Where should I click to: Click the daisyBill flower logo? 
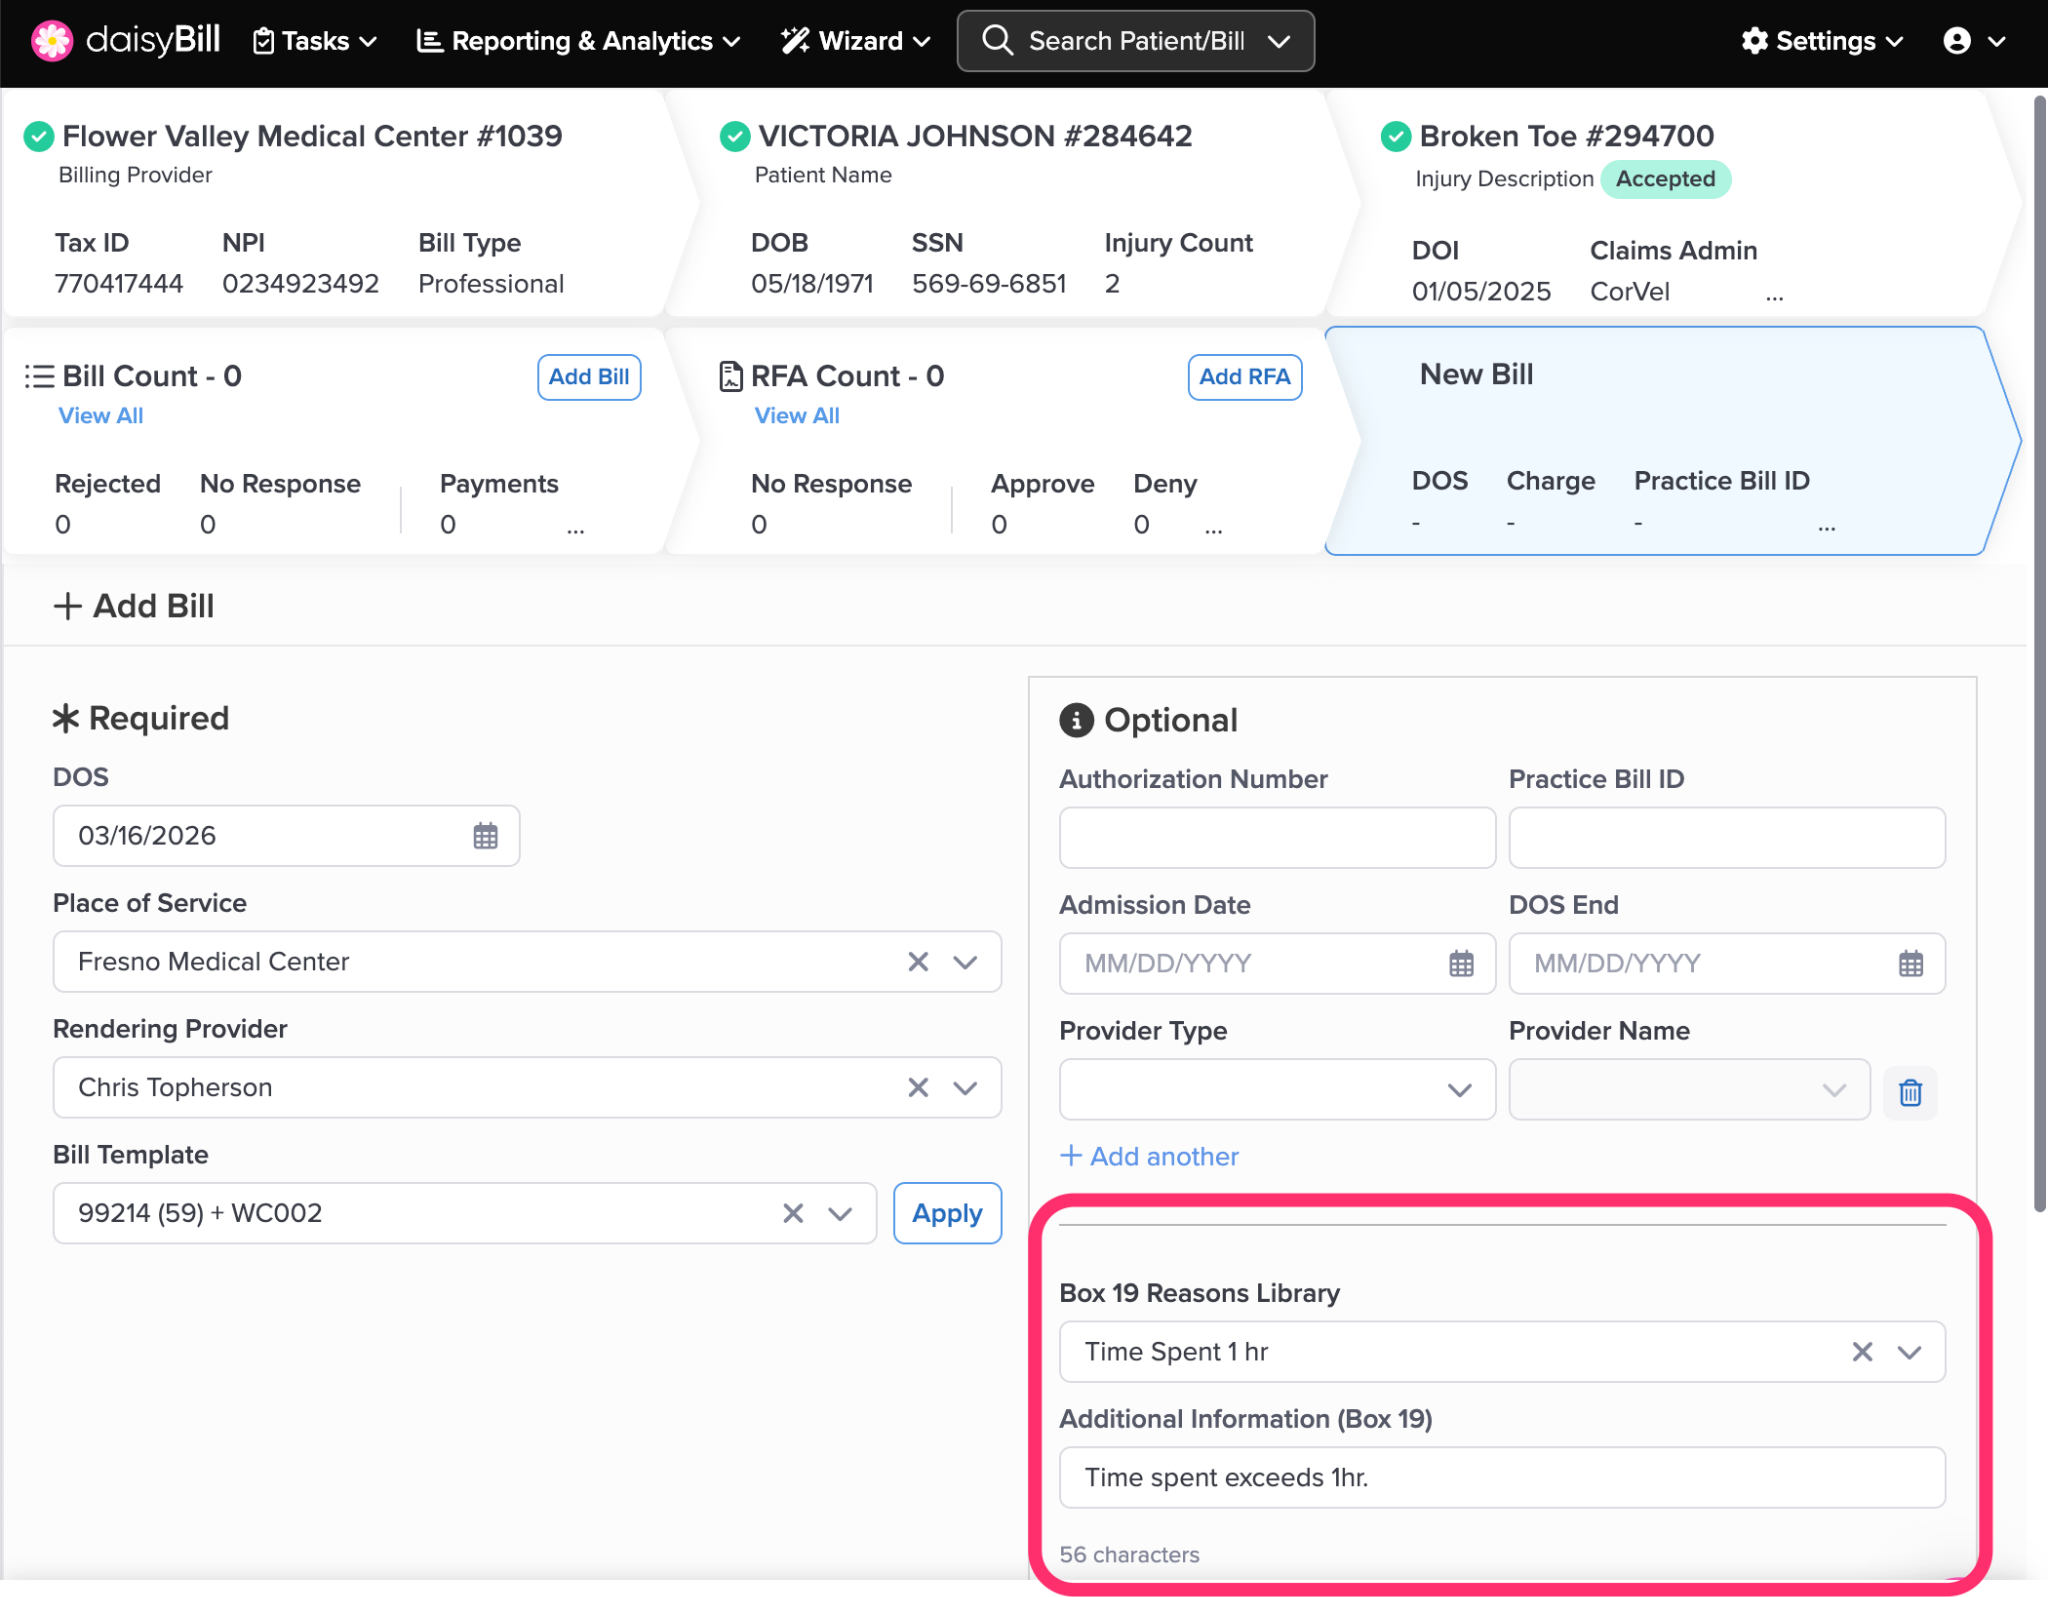tap(51, 40)
